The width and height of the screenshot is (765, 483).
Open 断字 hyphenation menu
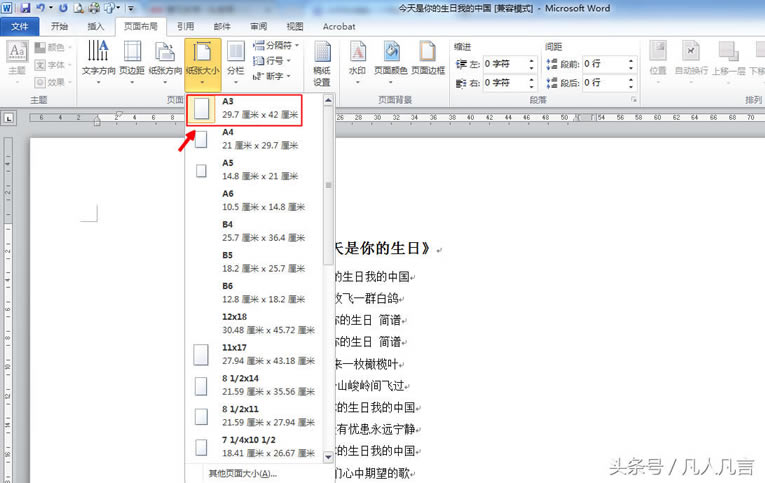[272, 76]
